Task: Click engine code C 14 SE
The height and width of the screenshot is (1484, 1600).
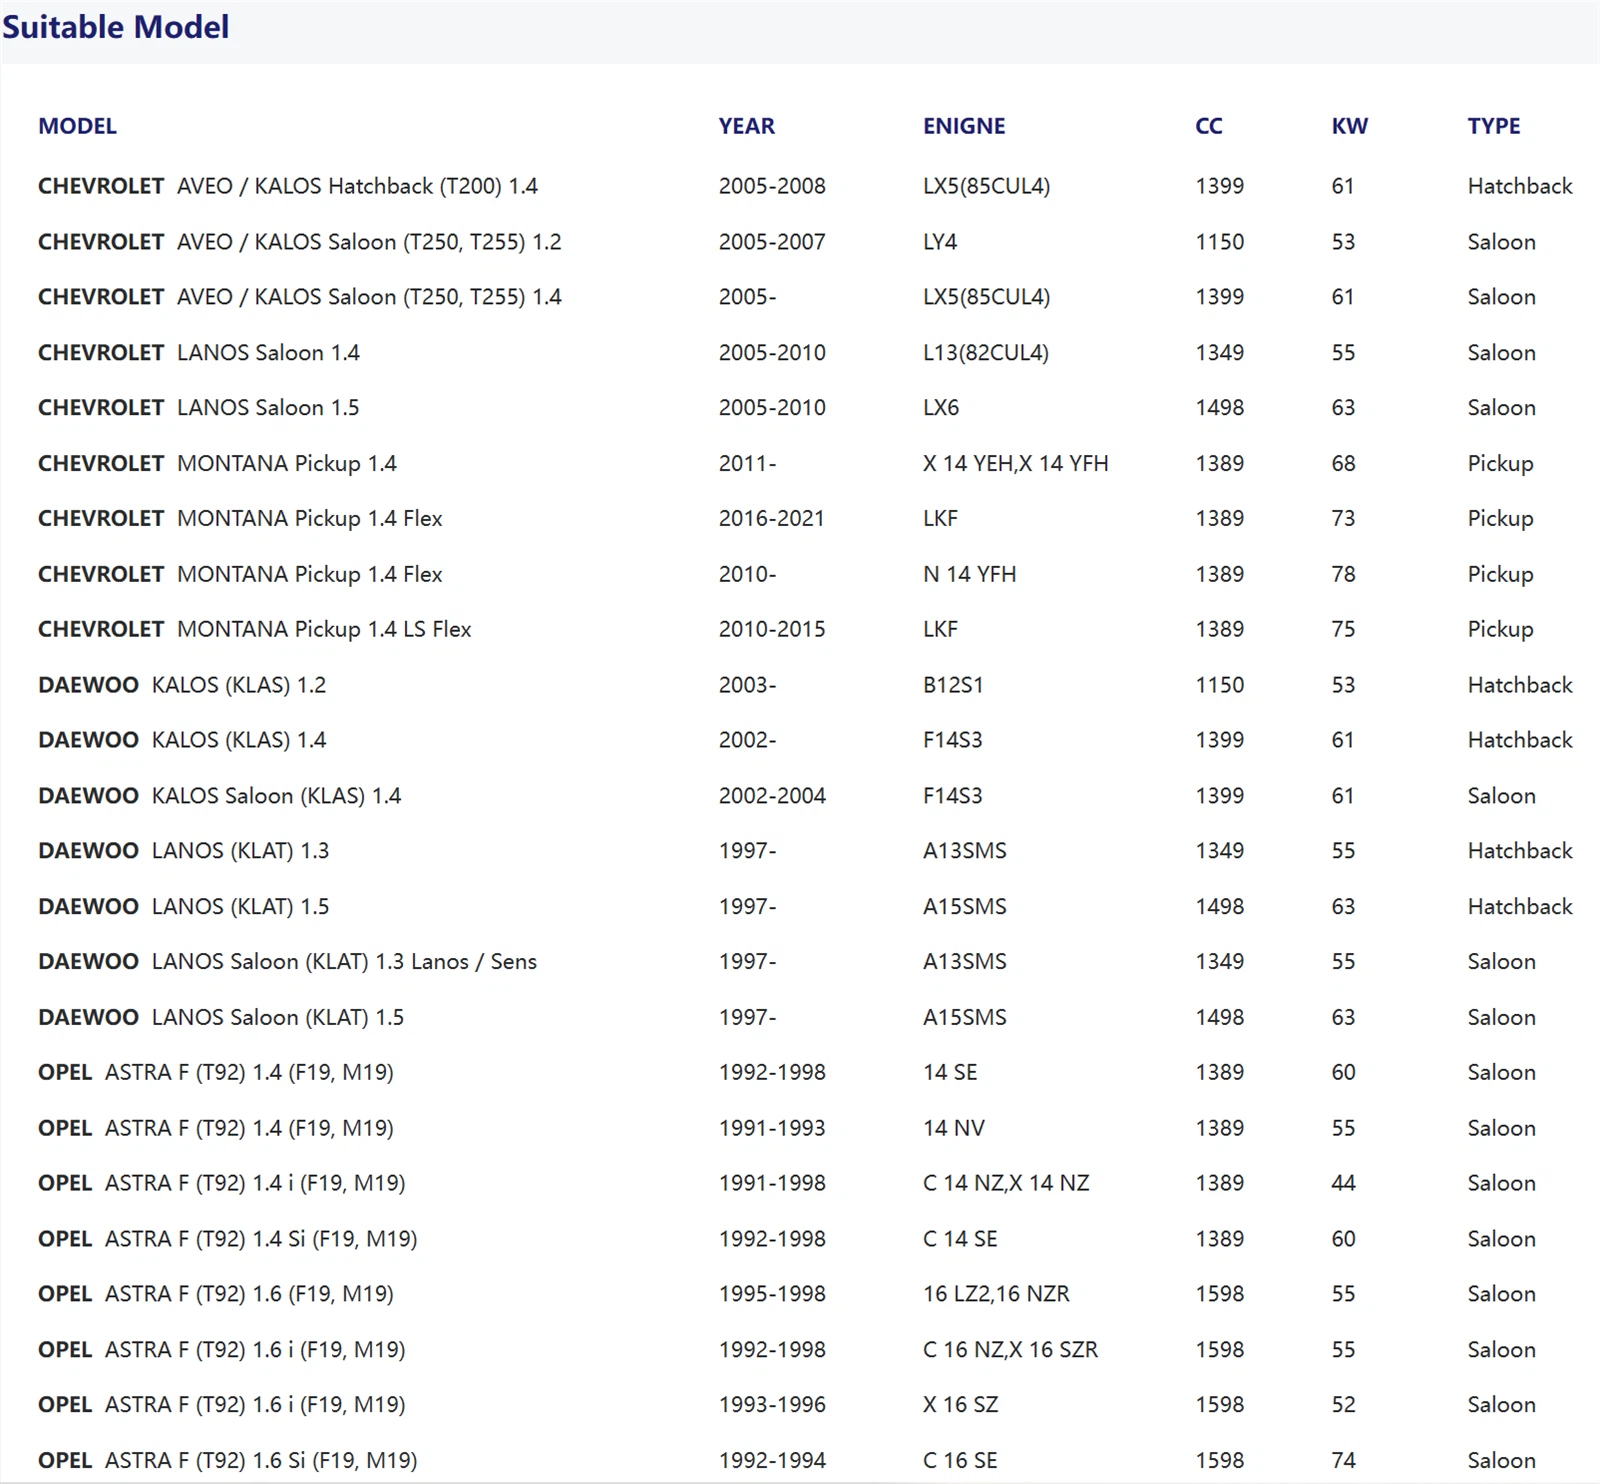Action: pyautogui.click(x=960, y=1239)
